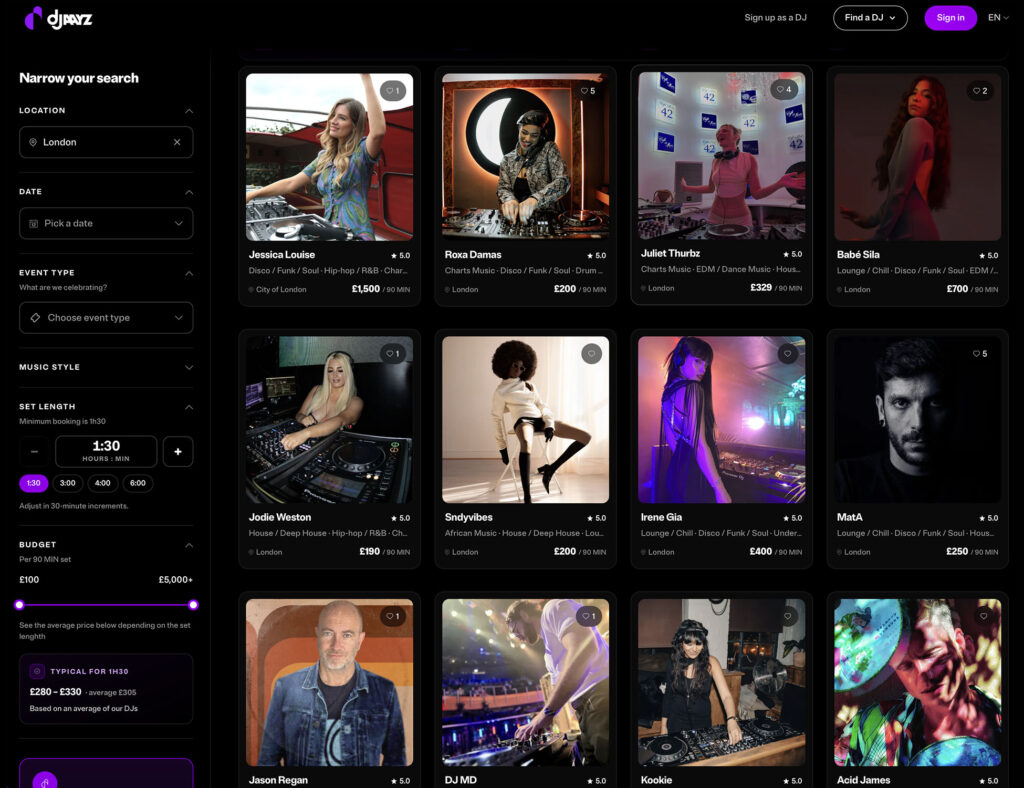This screenshot has width=1024, height=788.
Task: Click the right budget slider handle
Action: click(x=193, y=605)
